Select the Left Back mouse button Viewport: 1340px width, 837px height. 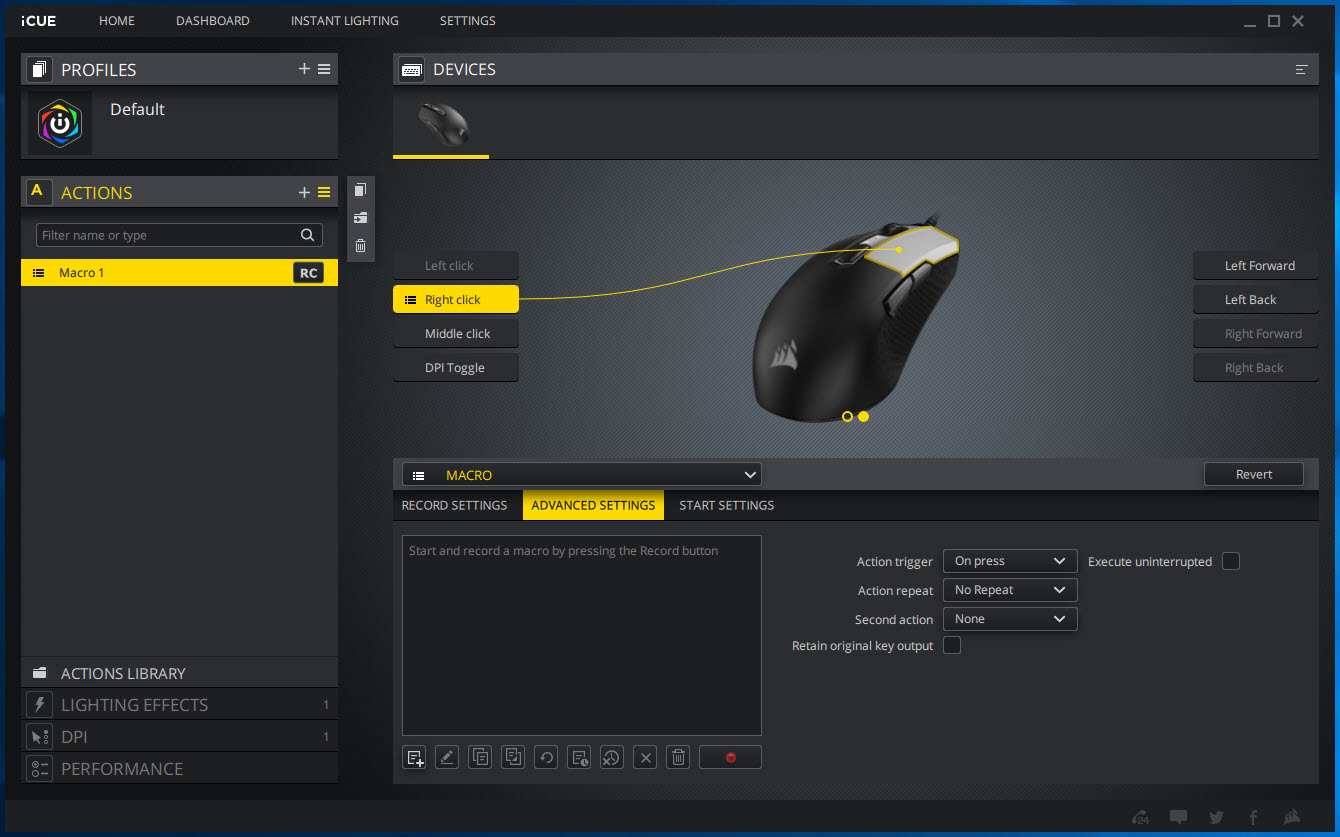coord(1255,299)
